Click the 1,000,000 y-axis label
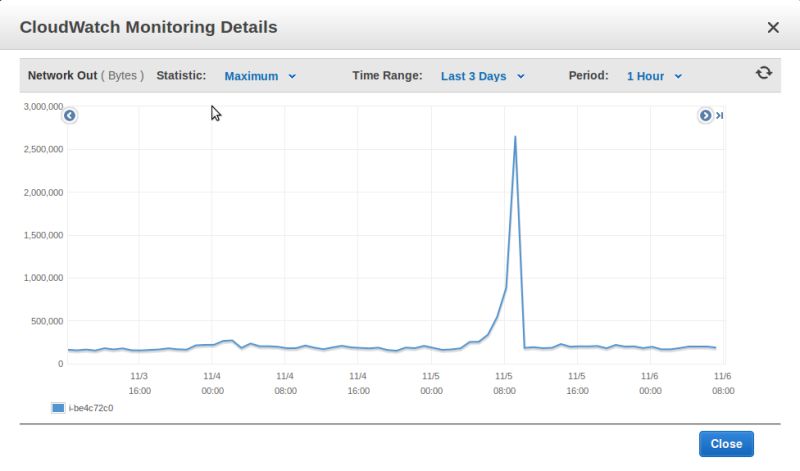800x471 pixels. pos(43,278)
